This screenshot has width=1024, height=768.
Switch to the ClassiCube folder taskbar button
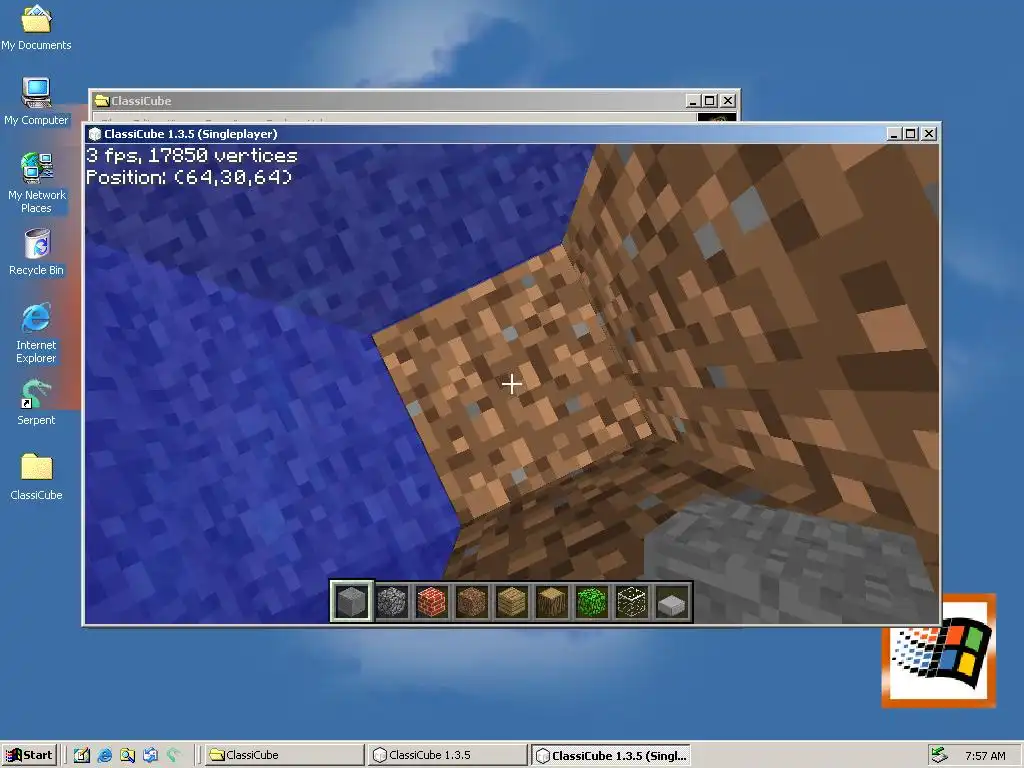tap(284, 755)
